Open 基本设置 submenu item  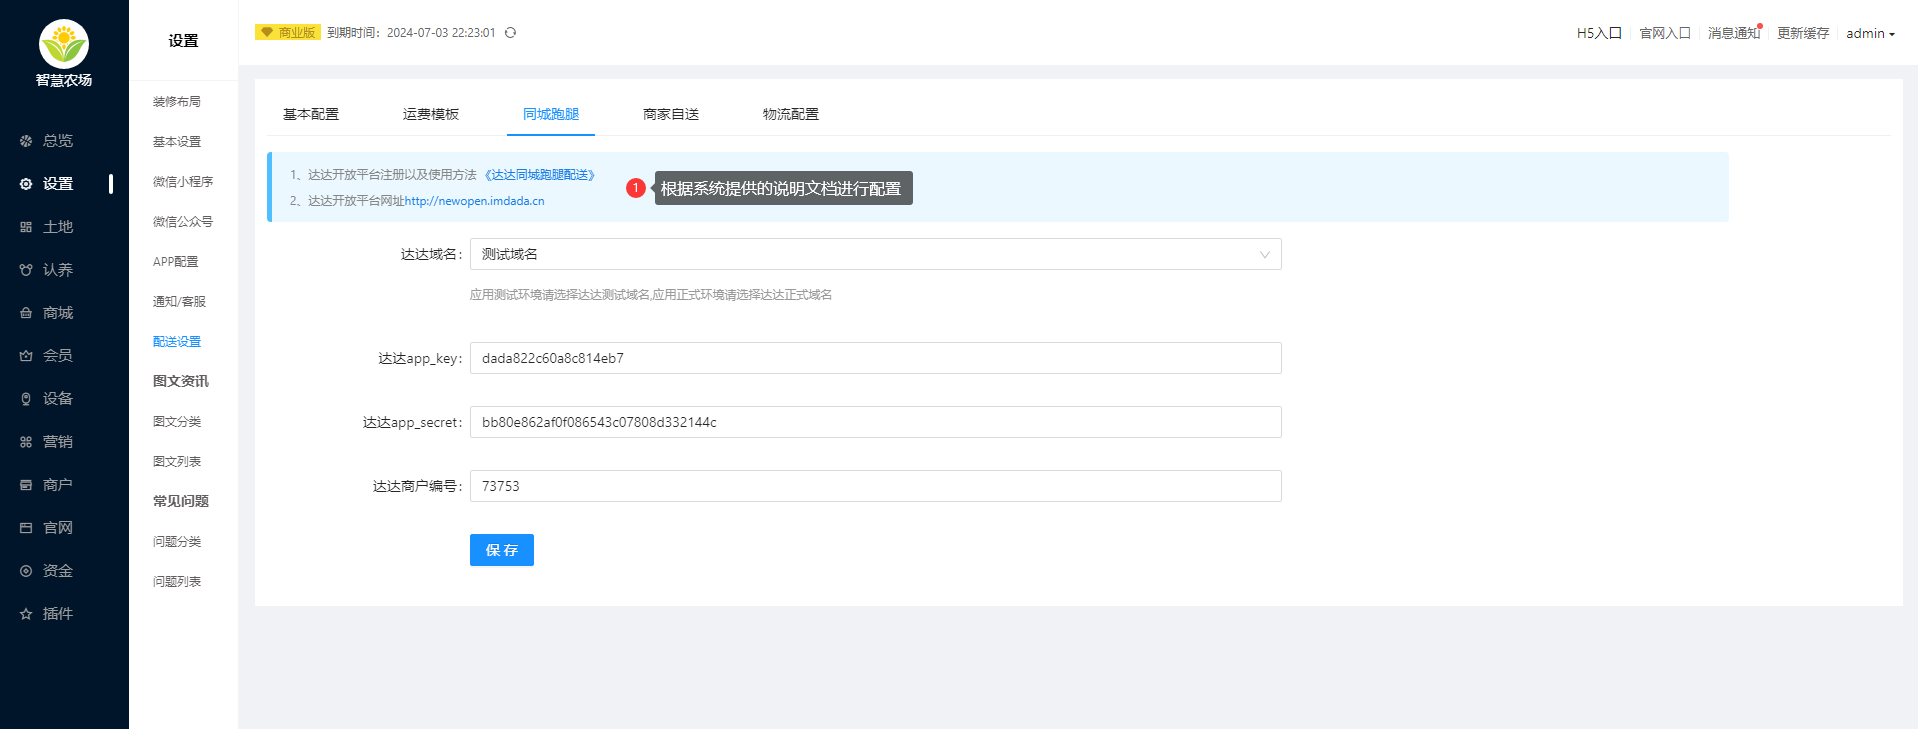(177, 142)
